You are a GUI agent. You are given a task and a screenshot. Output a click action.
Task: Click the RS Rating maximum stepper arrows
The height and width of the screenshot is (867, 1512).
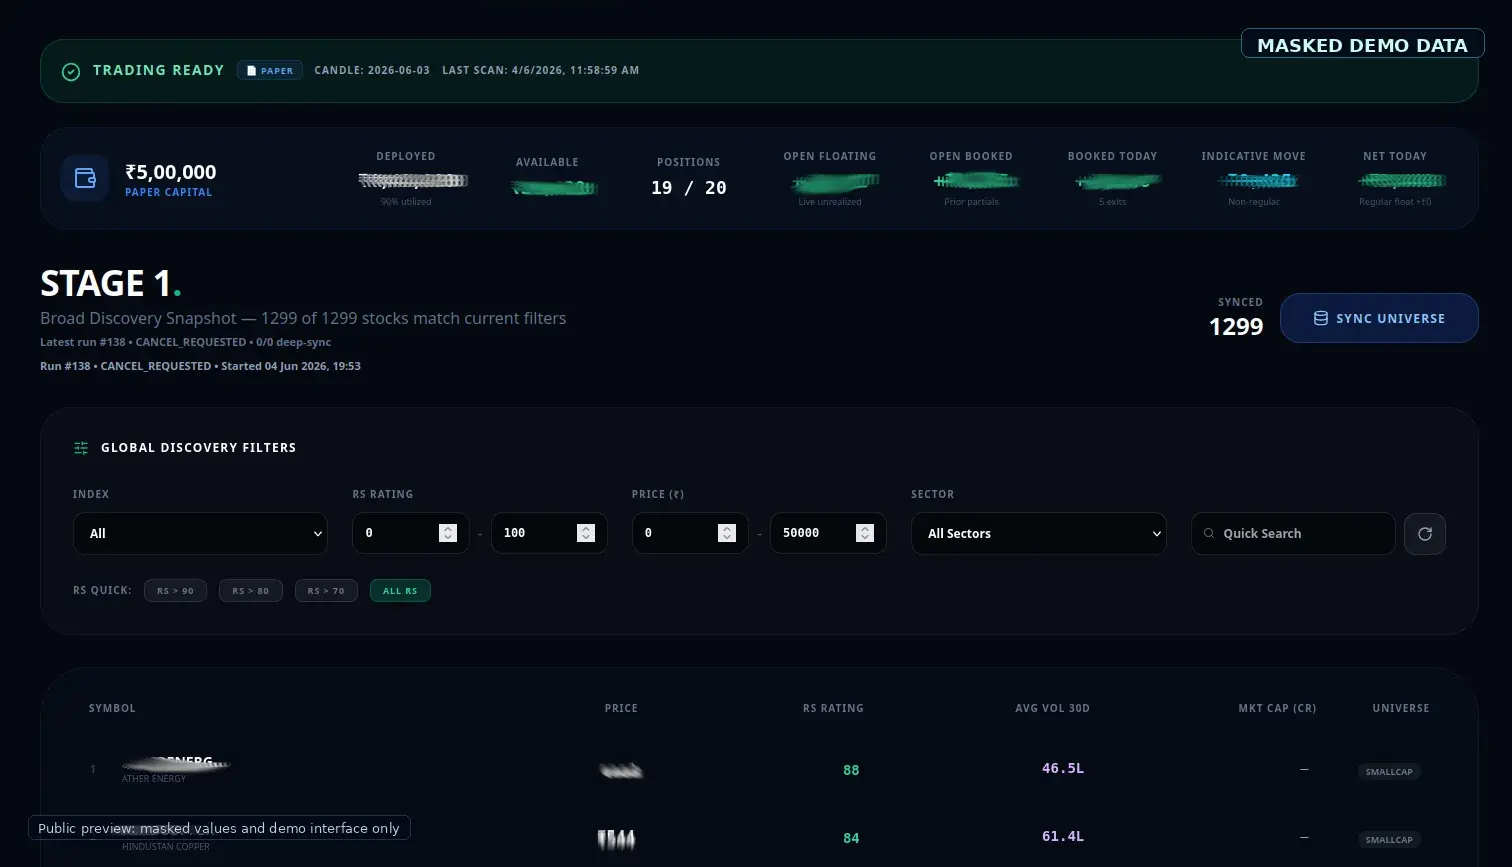(586, 533)
